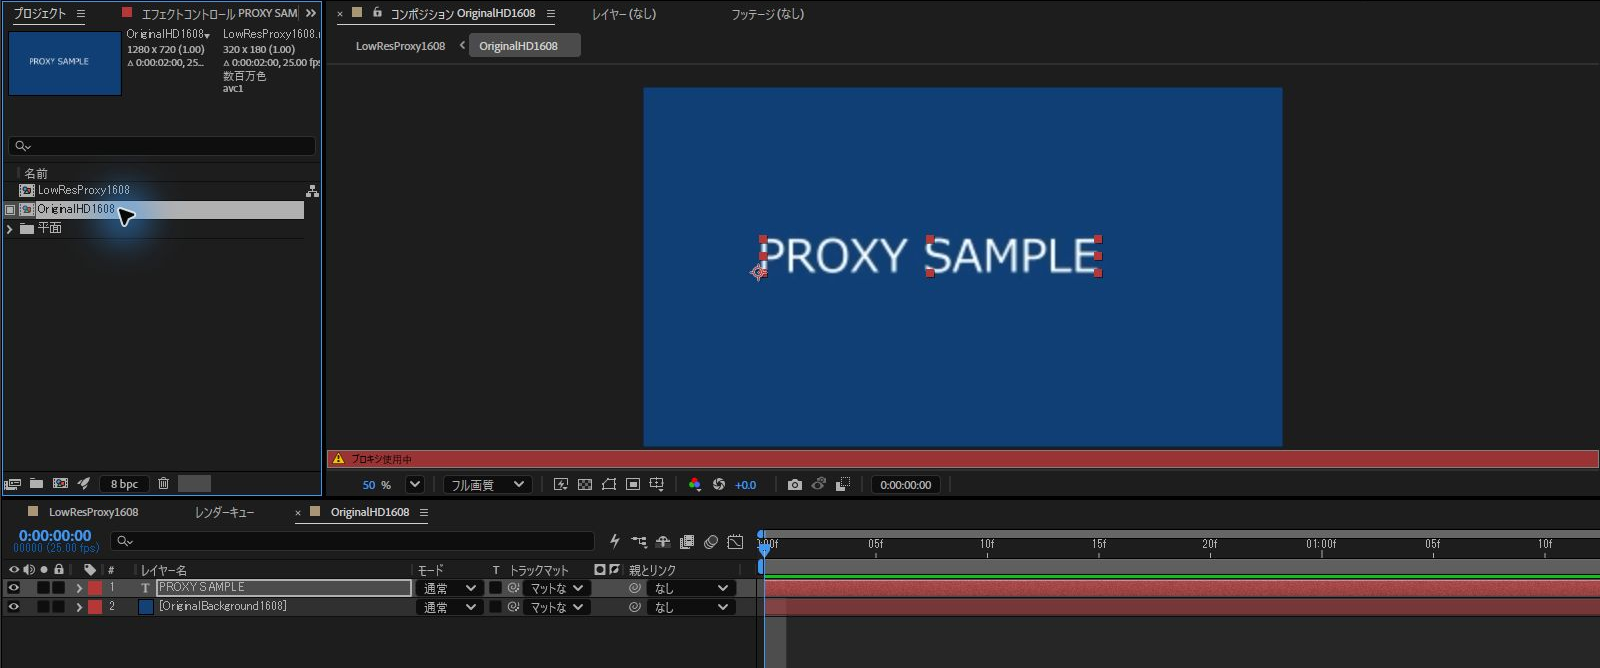The image size is (1600, 668).
Task: Open channel and color management settings
Action: point(695,485)
